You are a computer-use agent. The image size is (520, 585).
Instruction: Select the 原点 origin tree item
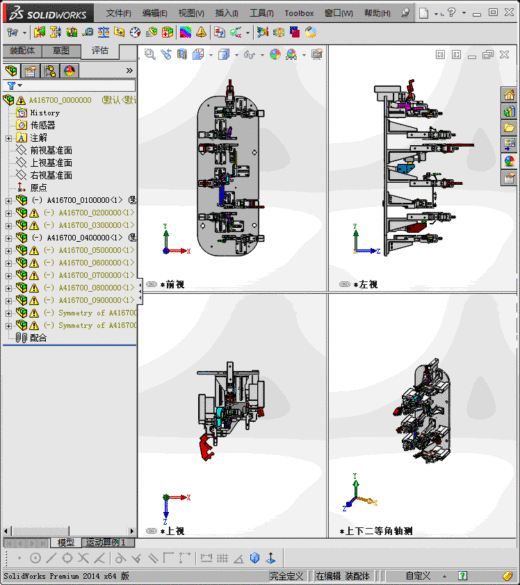coord(38,188)
